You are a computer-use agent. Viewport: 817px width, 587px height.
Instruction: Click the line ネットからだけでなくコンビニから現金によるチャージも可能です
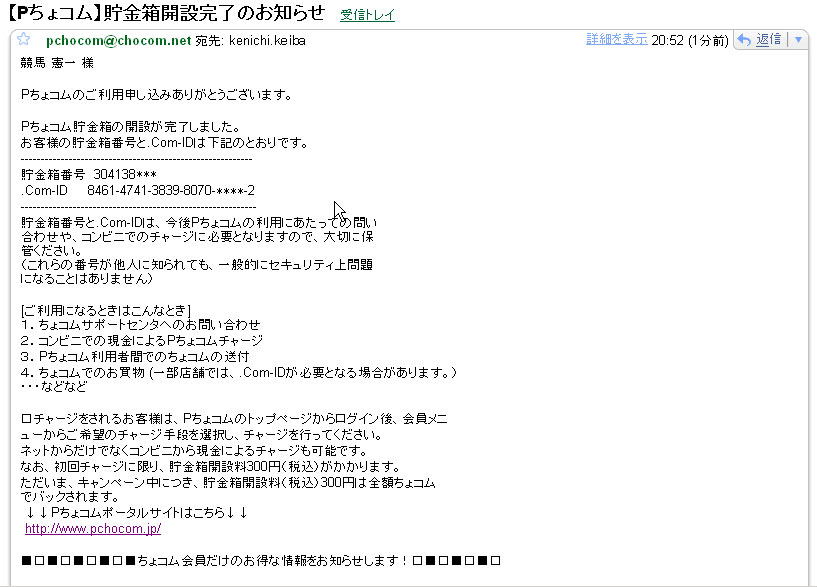pos(195,451)
